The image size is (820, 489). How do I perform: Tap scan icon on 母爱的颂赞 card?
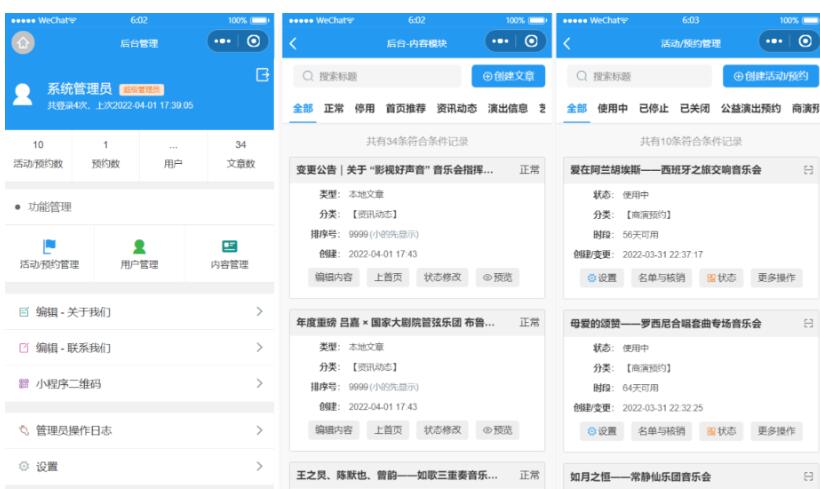click(x=808, y=323)
